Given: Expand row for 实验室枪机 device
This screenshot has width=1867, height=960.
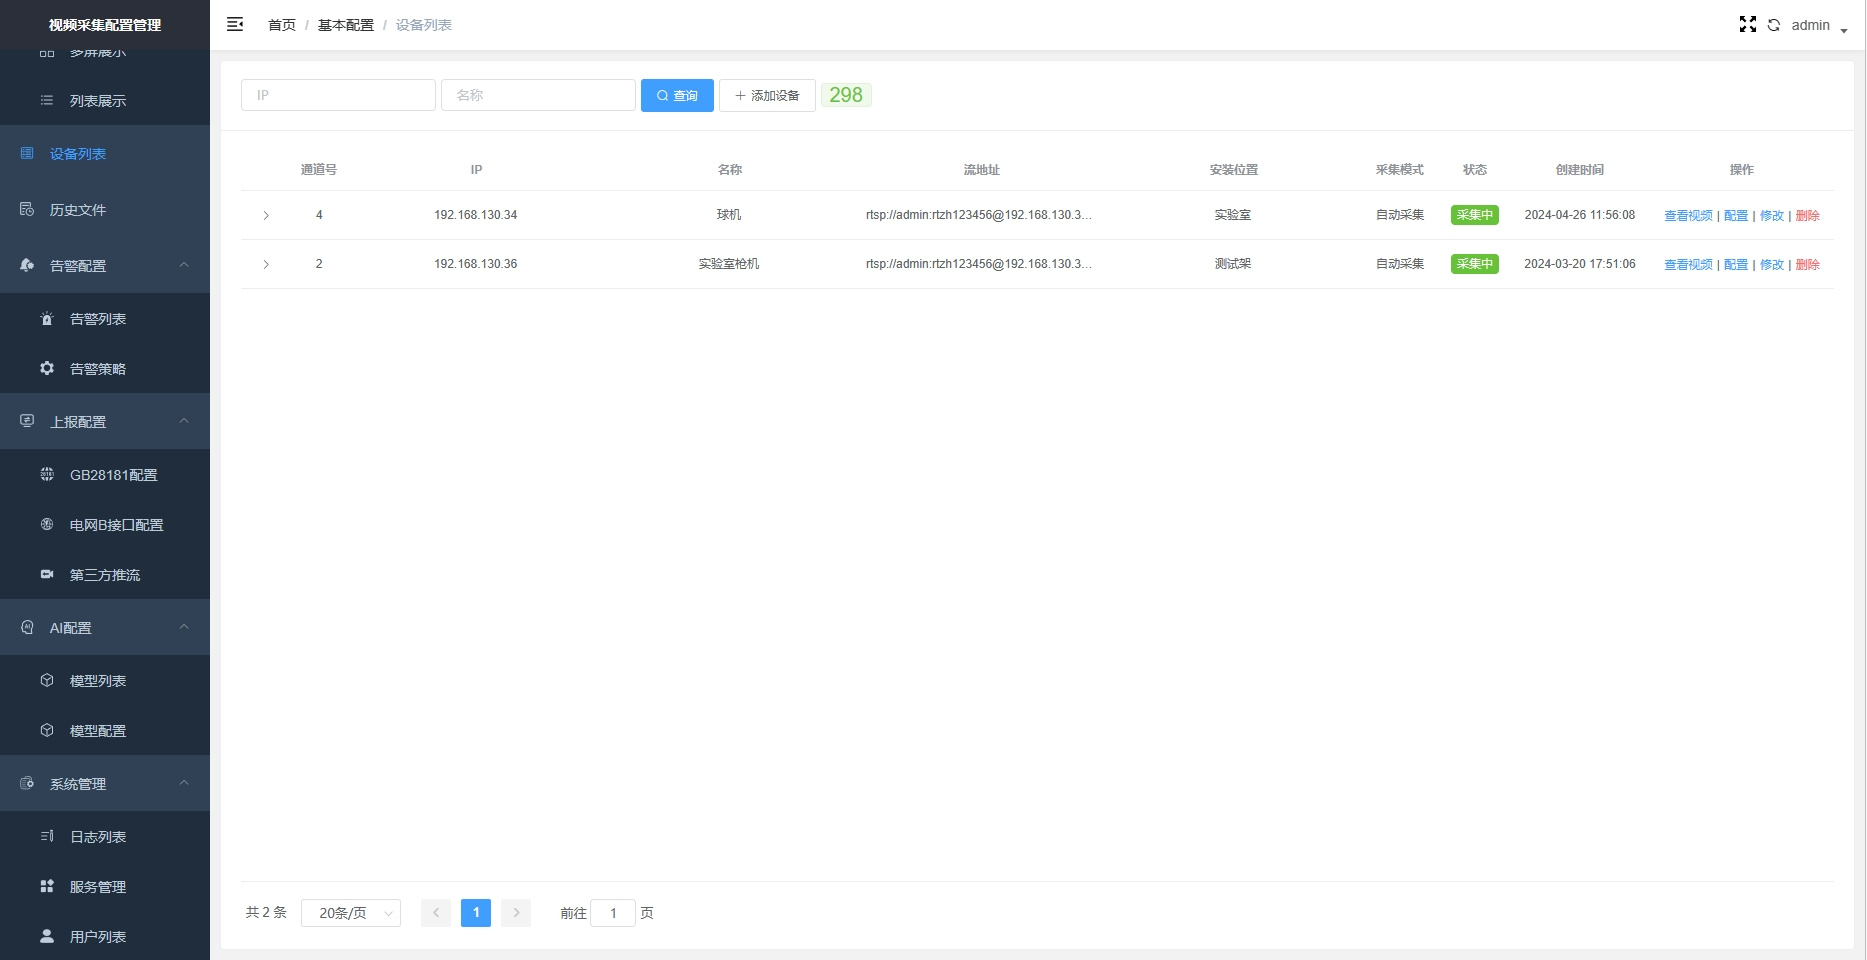Looking at the screenshot, I should pos(266,264).
